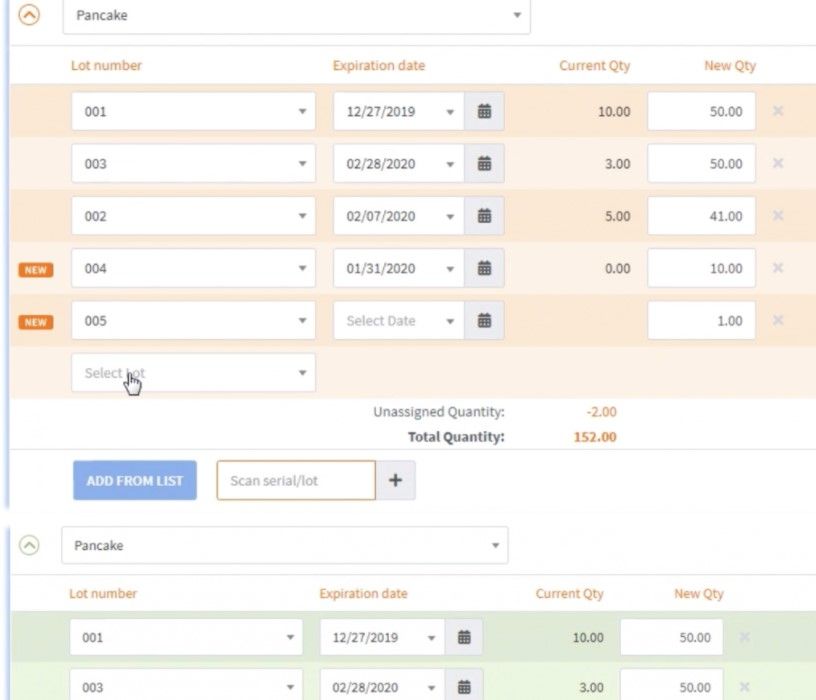Open calendar for 12/27/2019 in orange section
The image size is (816, 700).
point(484,111)
